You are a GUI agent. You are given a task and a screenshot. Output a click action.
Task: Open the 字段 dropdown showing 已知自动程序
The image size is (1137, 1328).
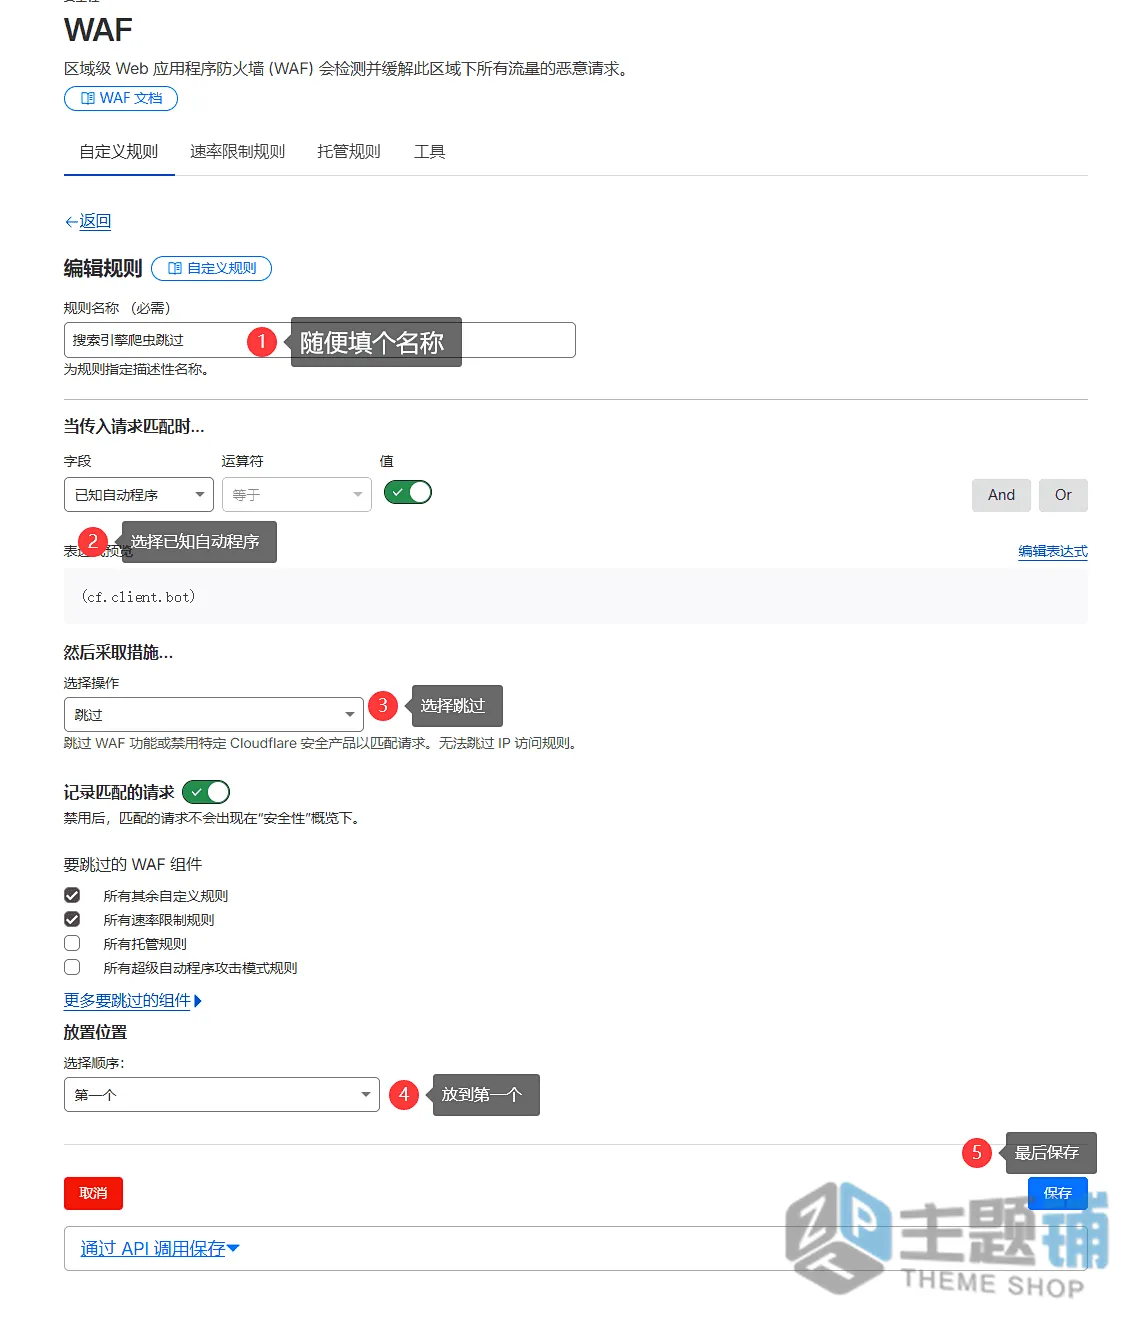click(x=139, y=495)
